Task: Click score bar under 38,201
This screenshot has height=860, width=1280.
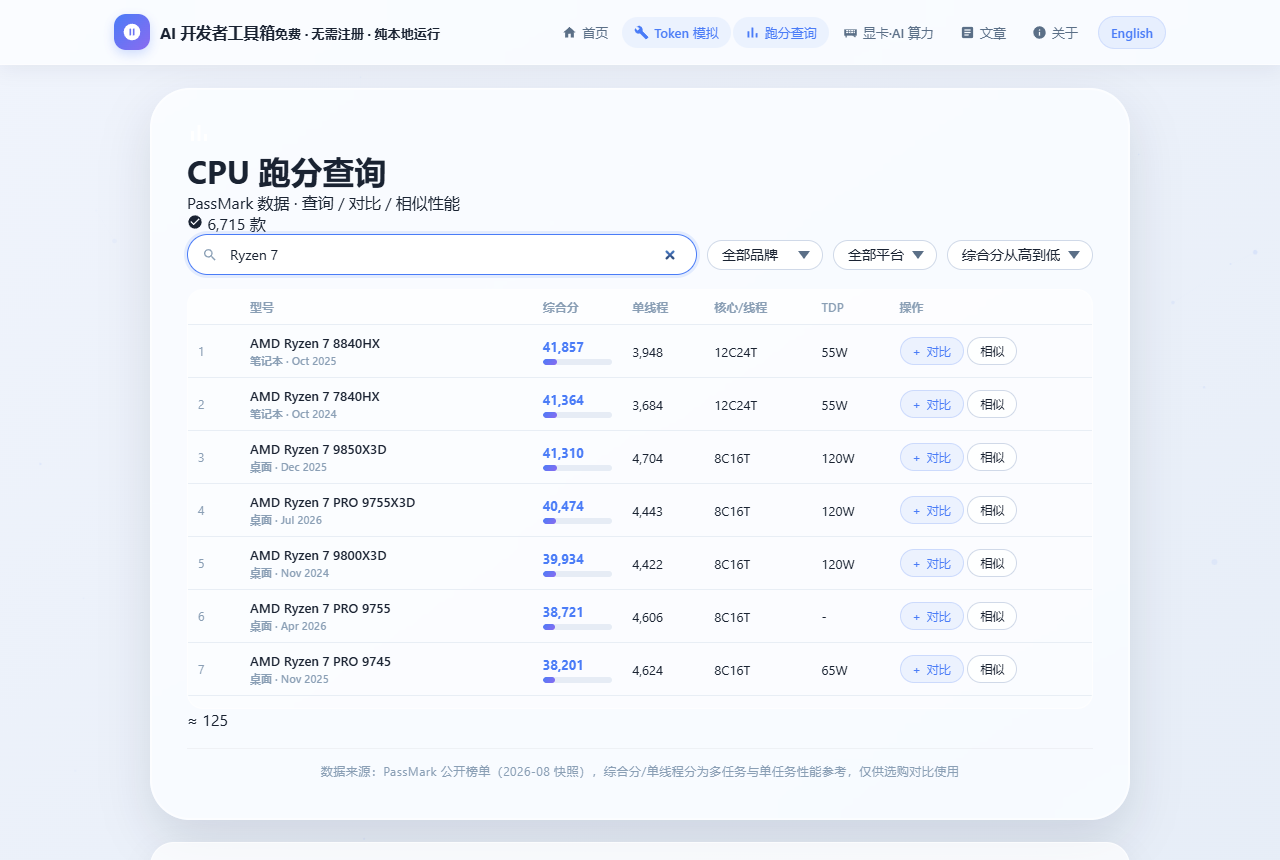Action: [577, 680]
